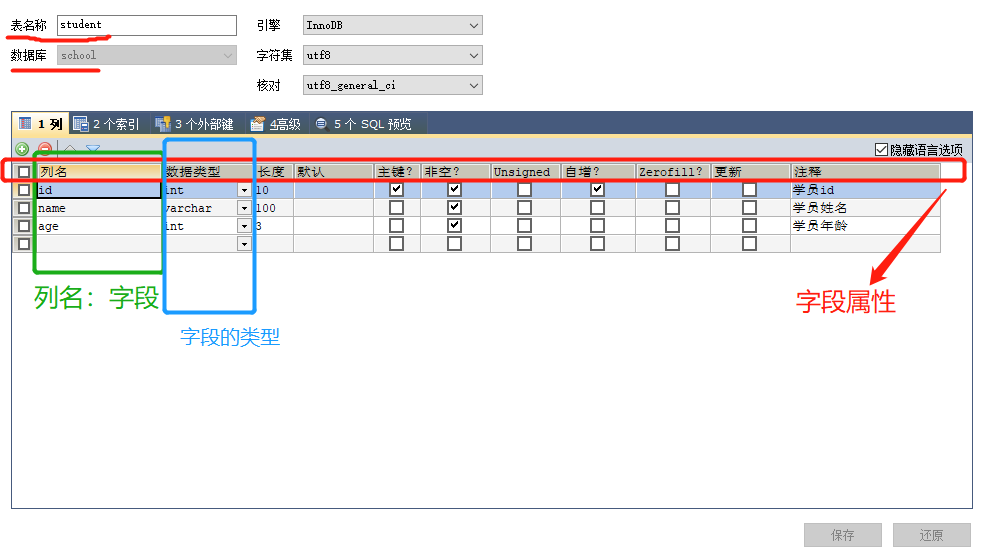This screenshot has height=559, width=984.
Task: Click the indexes tab icon
Action: pos(80,124)
